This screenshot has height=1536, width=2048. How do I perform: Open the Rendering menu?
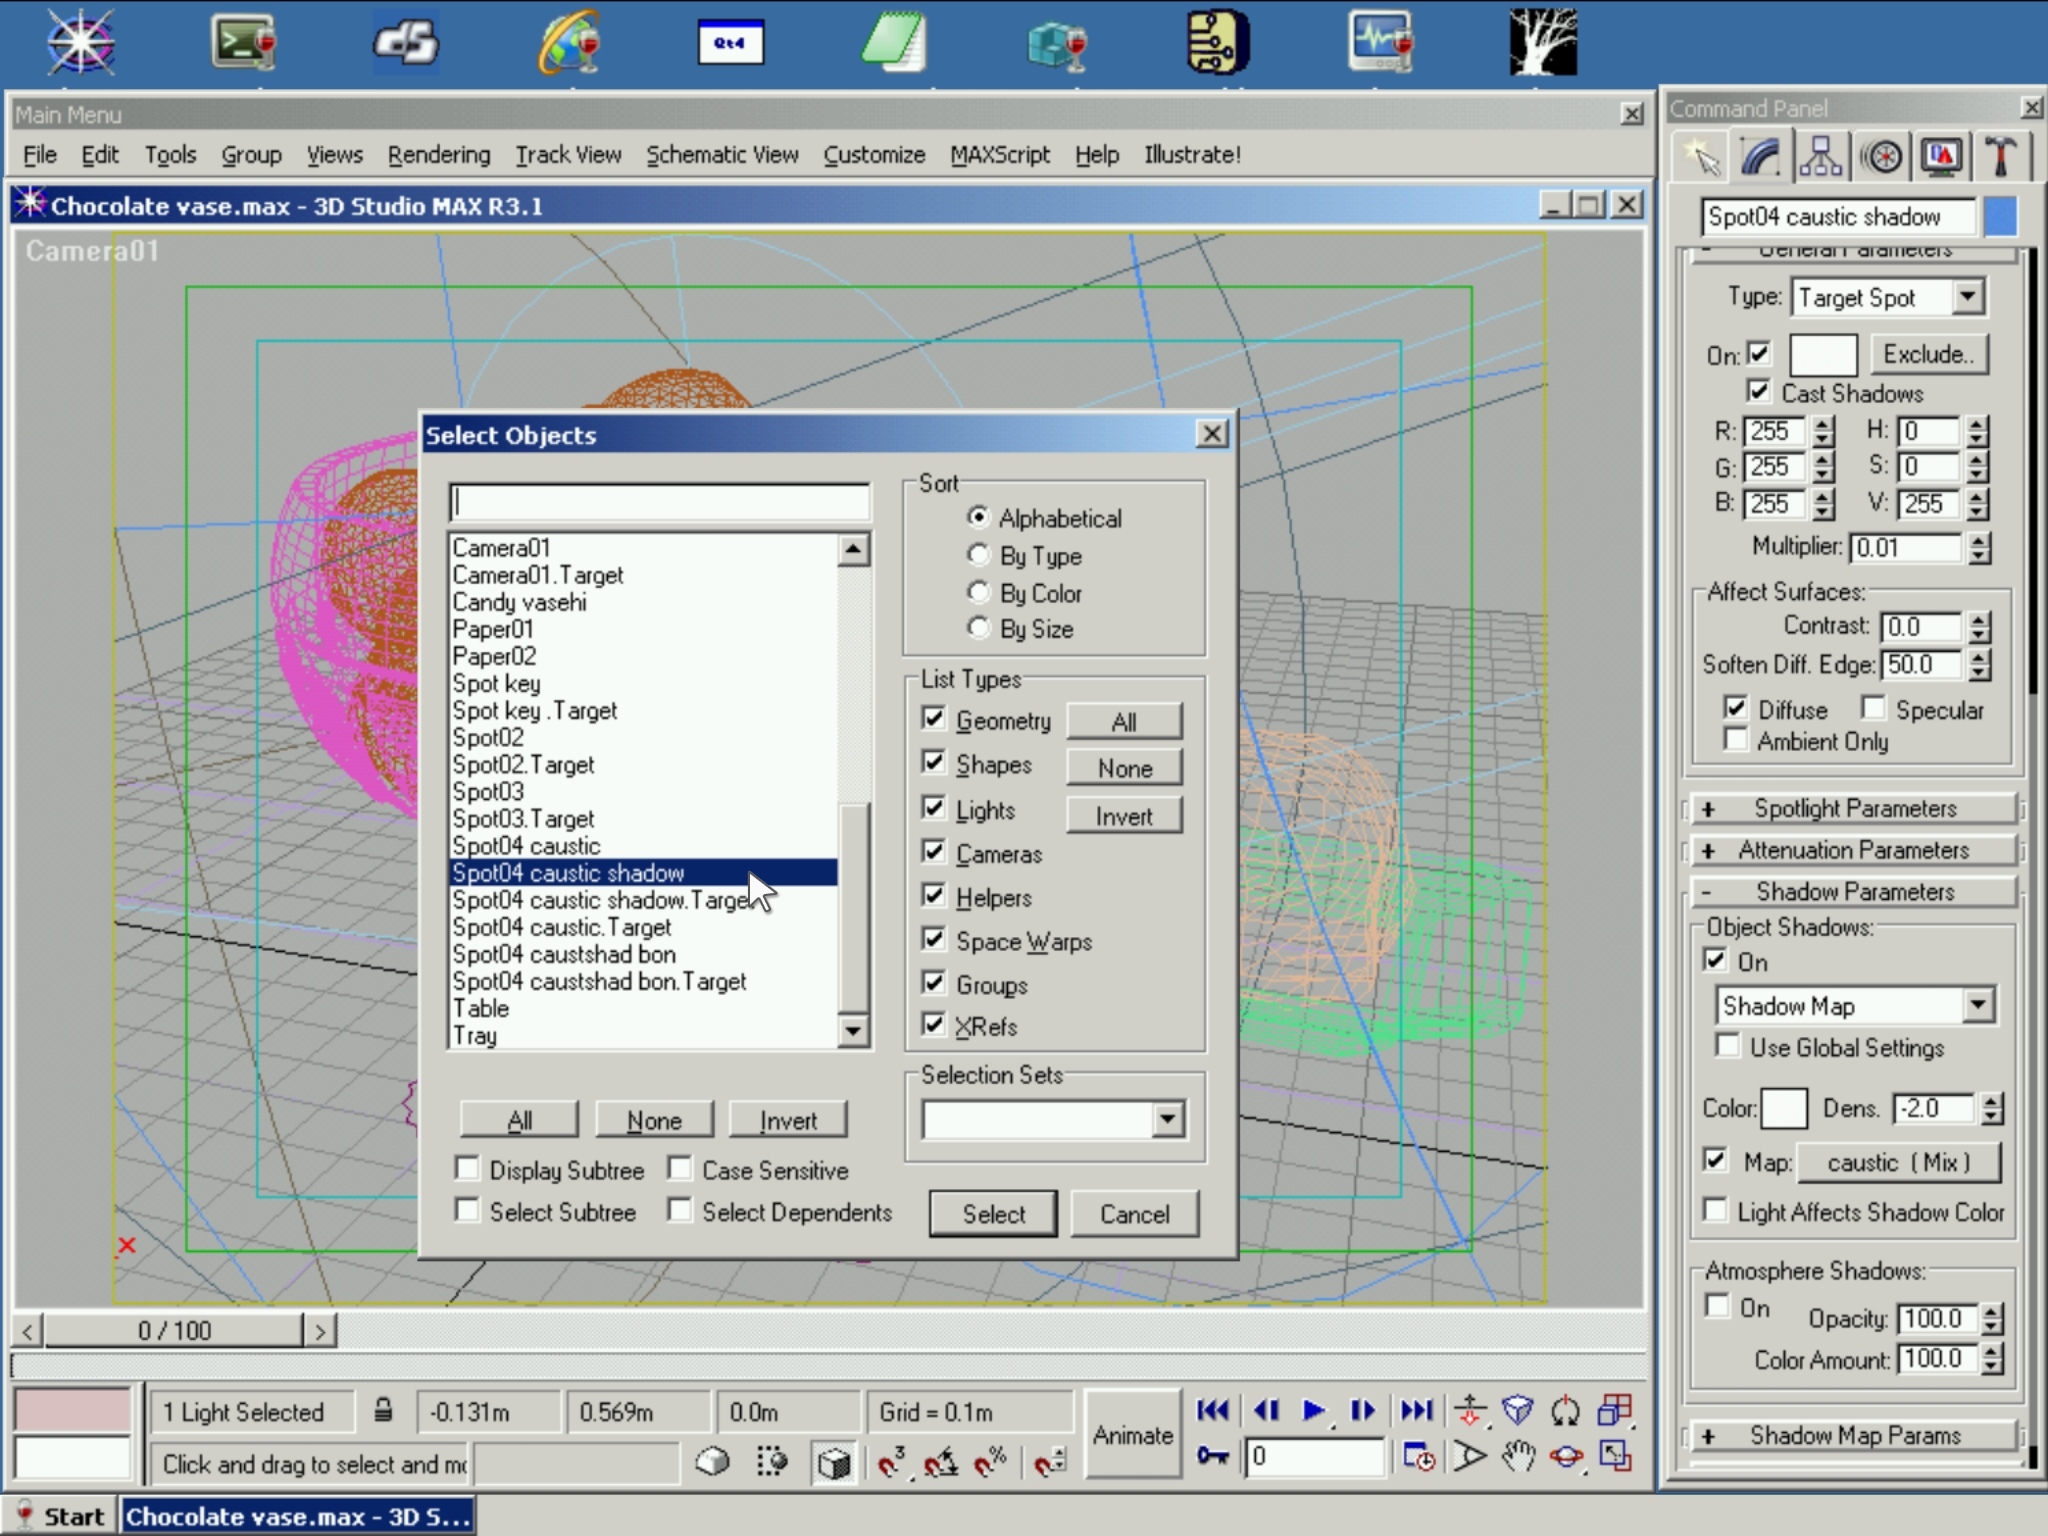pyautogui.click(x=438, y=155)
